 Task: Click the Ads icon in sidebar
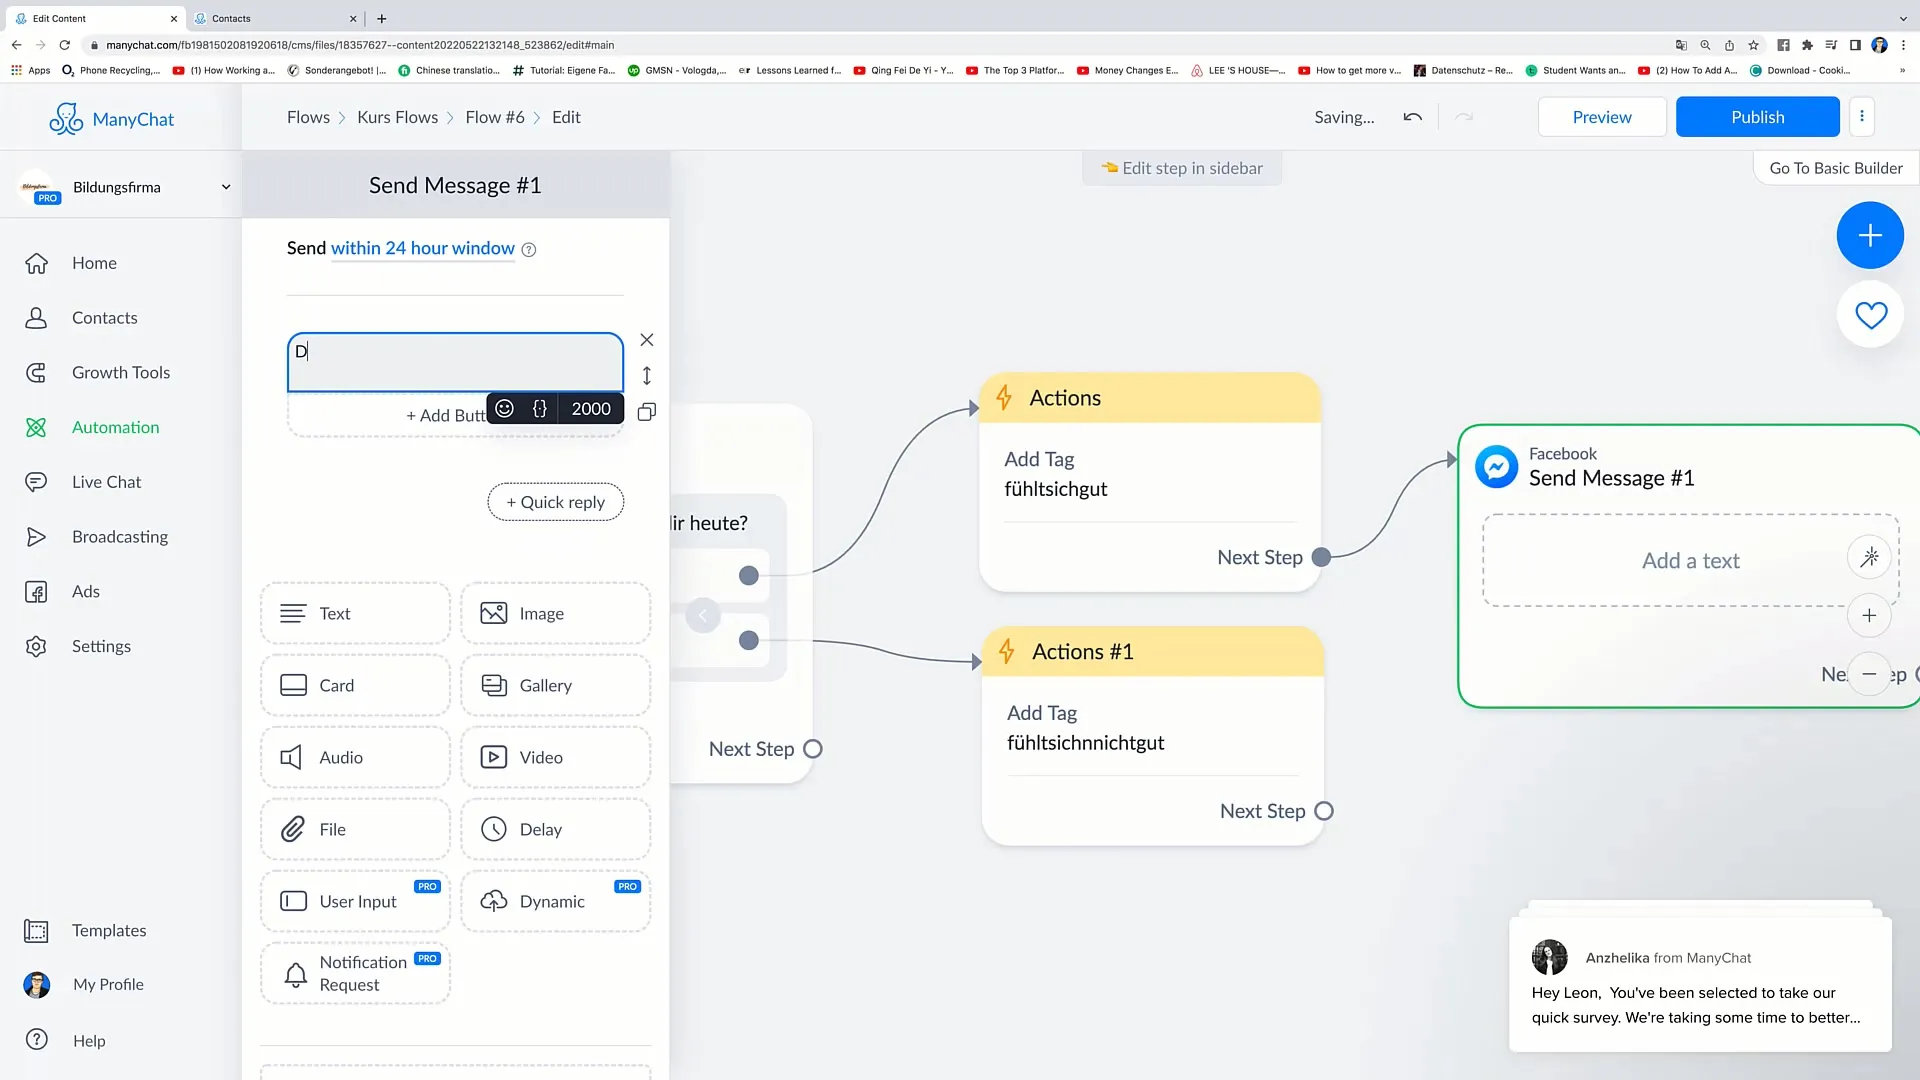click(36, 592)
